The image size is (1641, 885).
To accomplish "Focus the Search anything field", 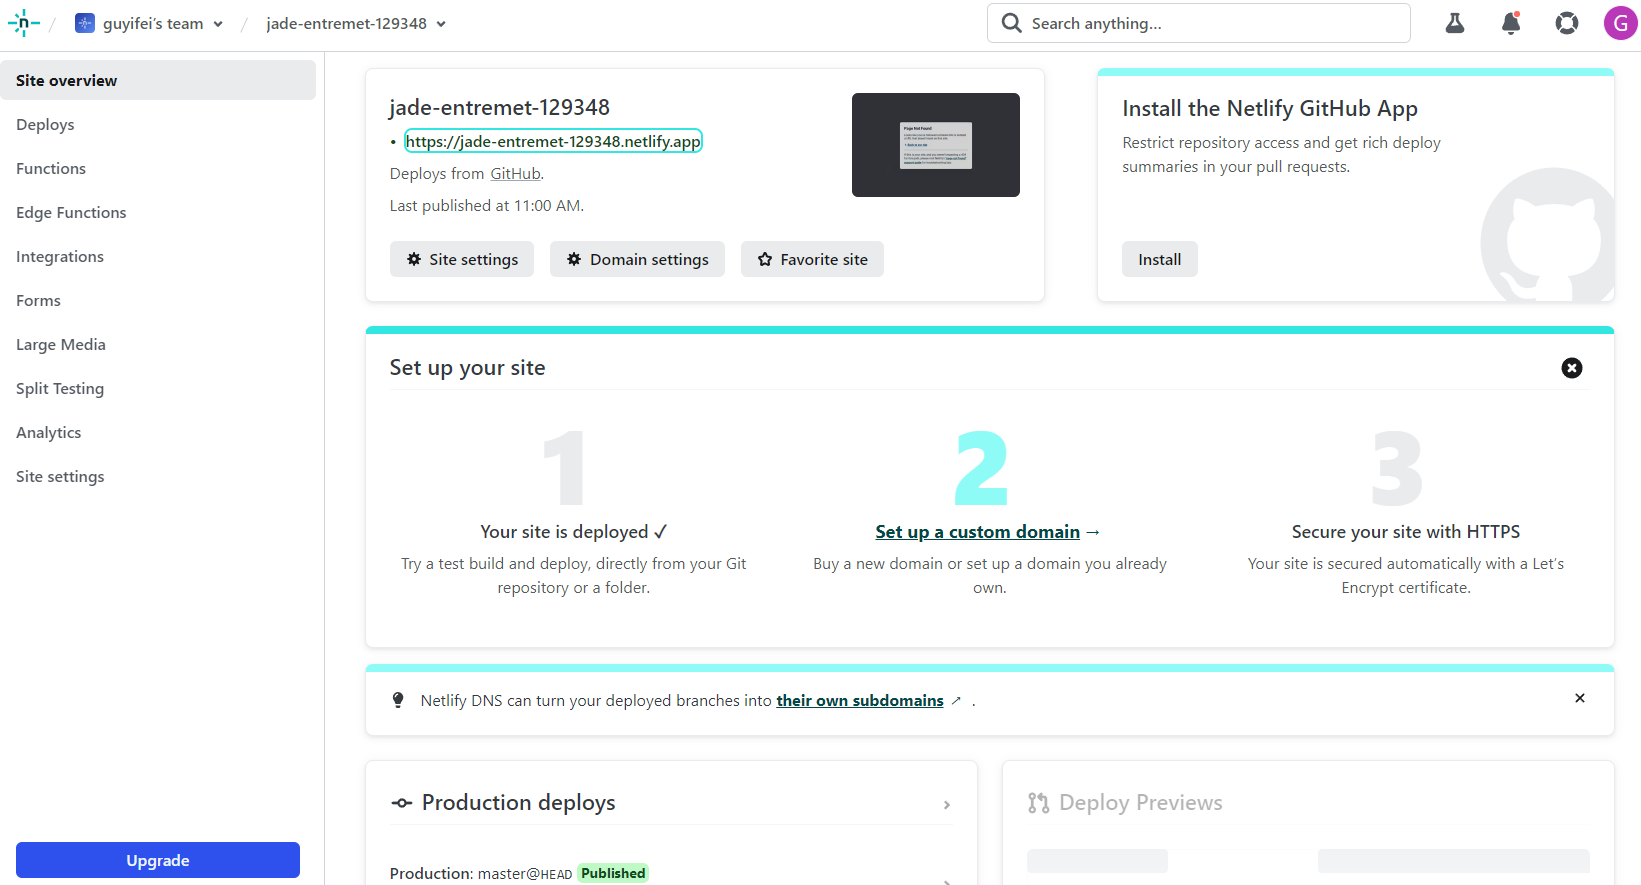I will 1199,23.
